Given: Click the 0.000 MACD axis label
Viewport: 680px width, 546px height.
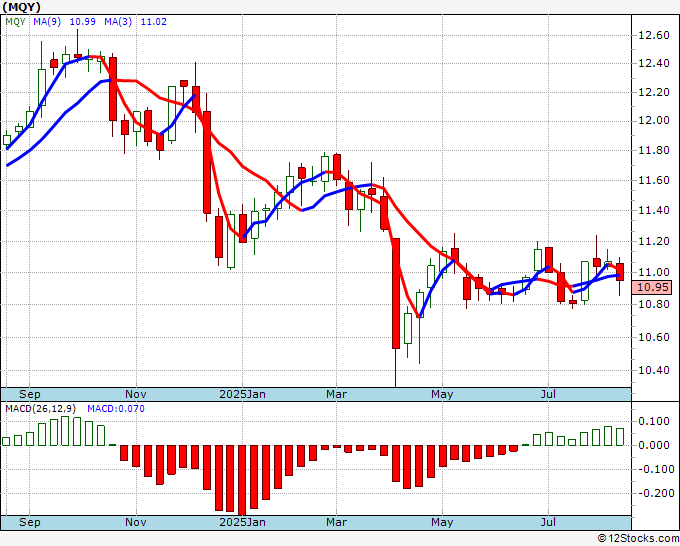Looking at the screenshot, I should pos(654,445).
